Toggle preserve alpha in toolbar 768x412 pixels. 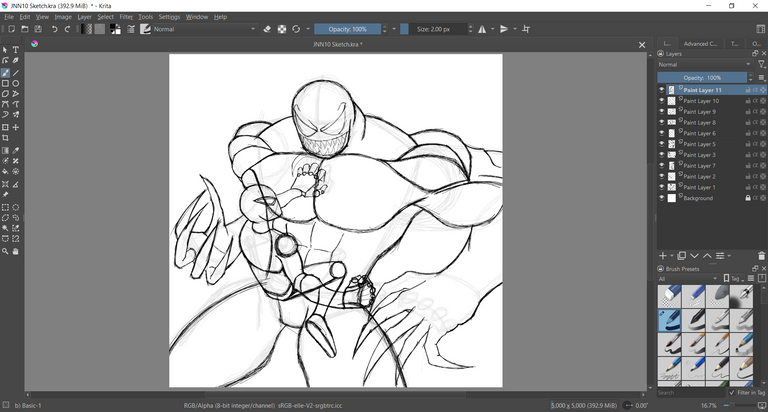pyautogui.click(x=282, y=29)
